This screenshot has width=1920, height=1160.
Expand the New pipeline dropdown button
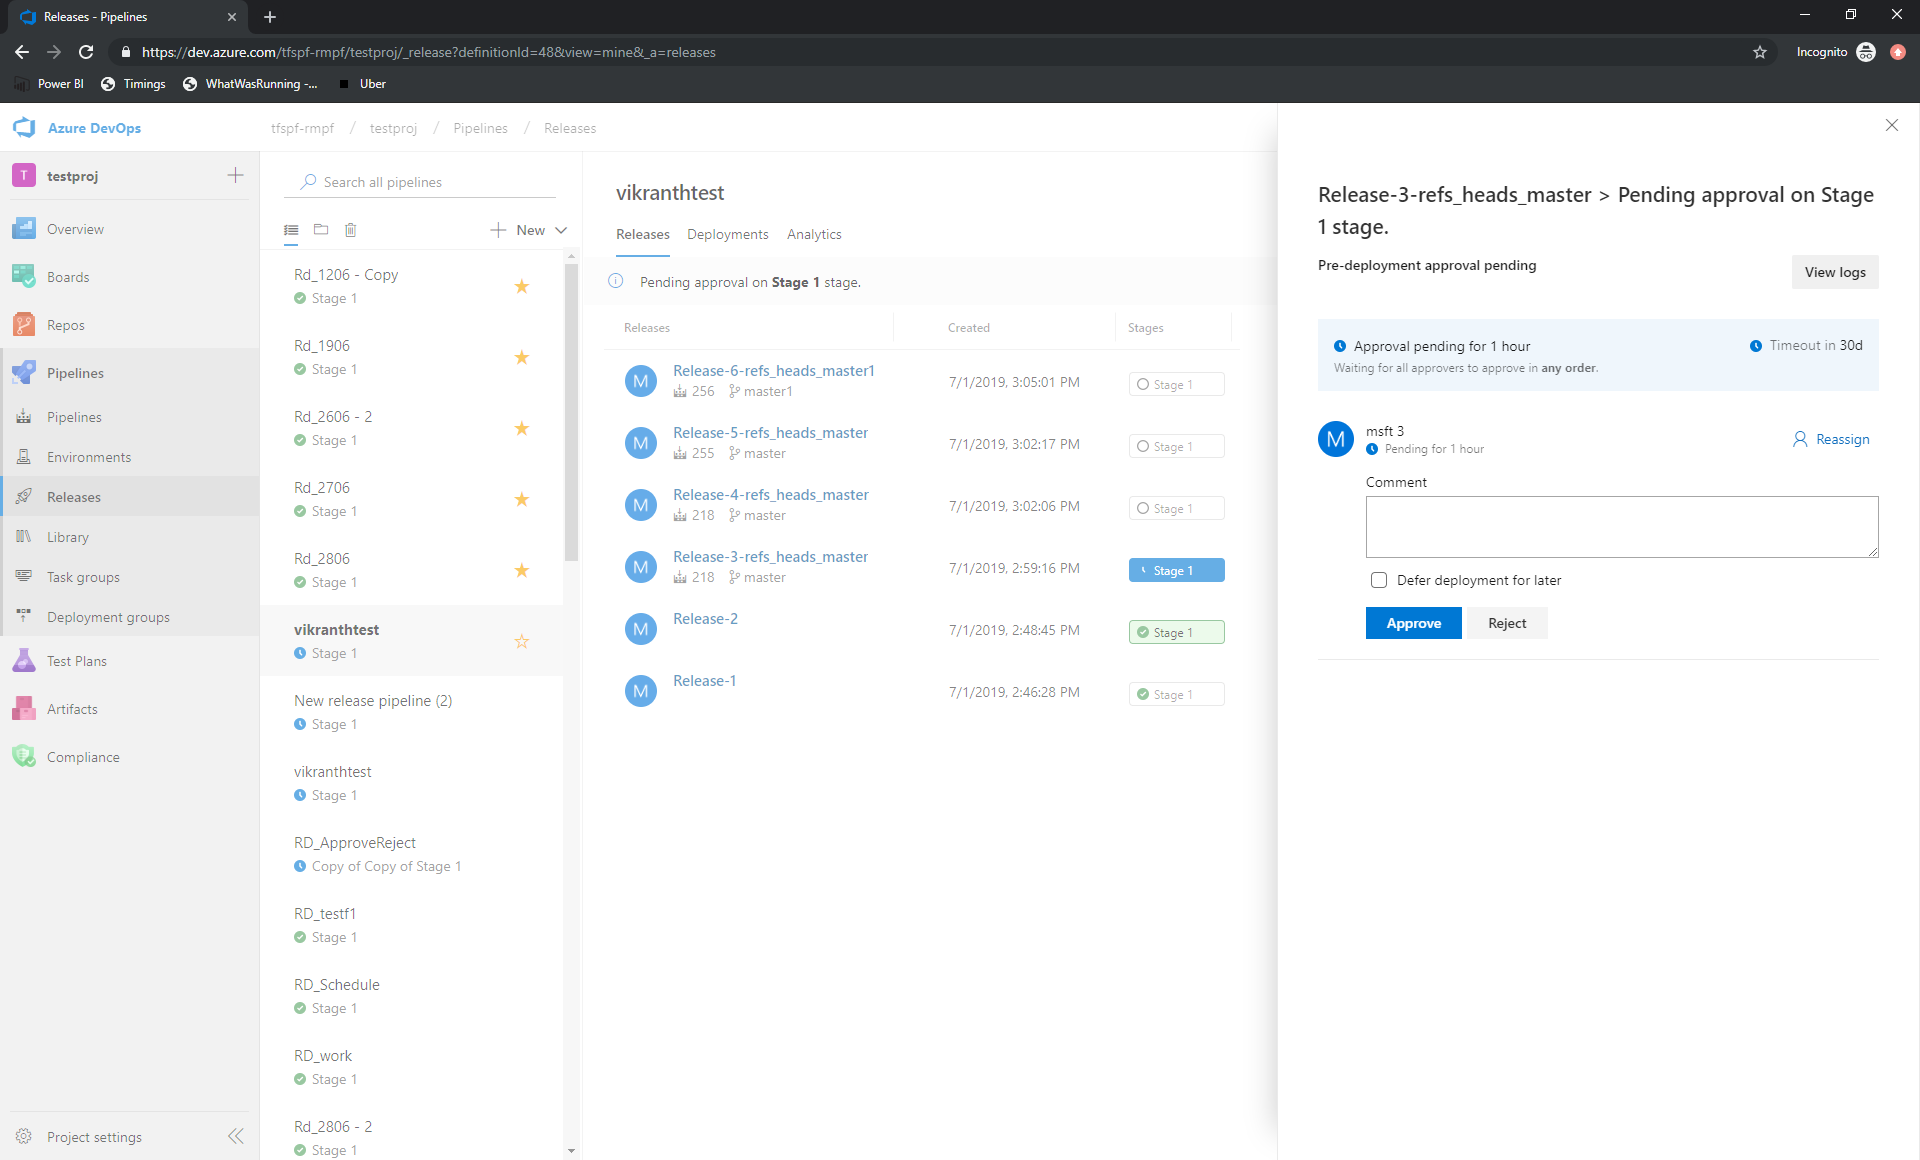561,229
